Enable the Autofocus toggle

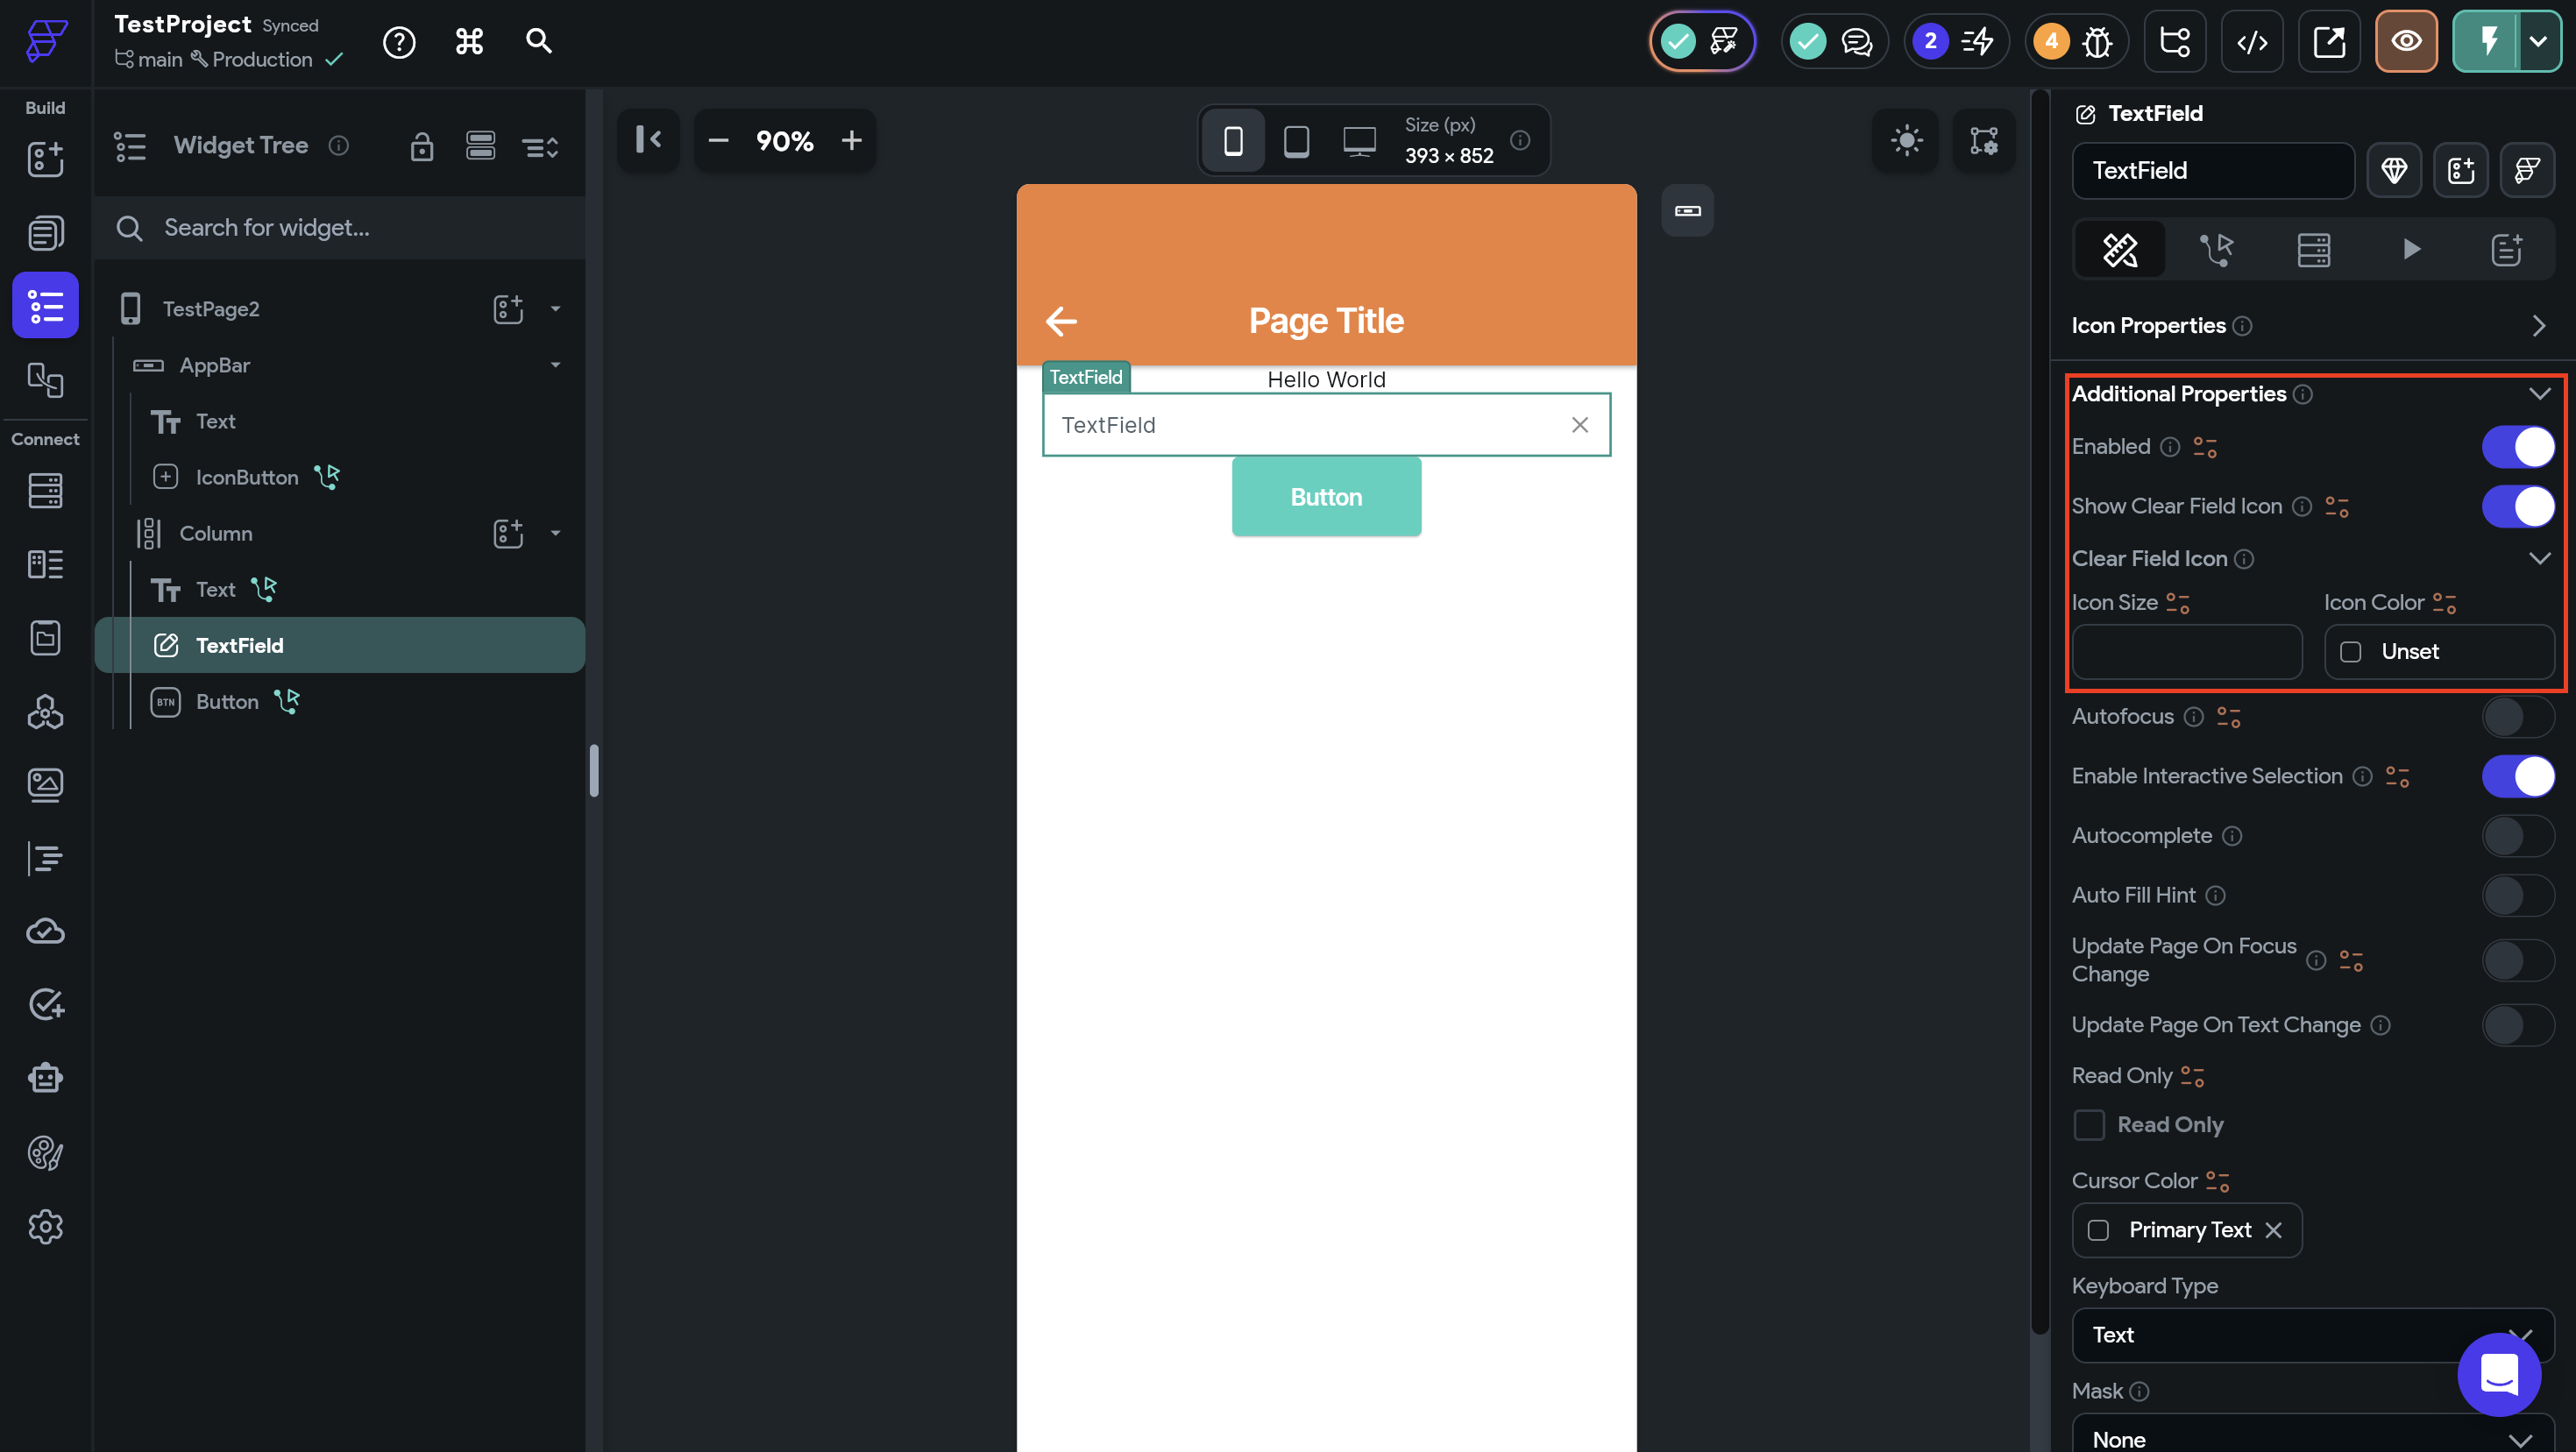click(2517, 717)
